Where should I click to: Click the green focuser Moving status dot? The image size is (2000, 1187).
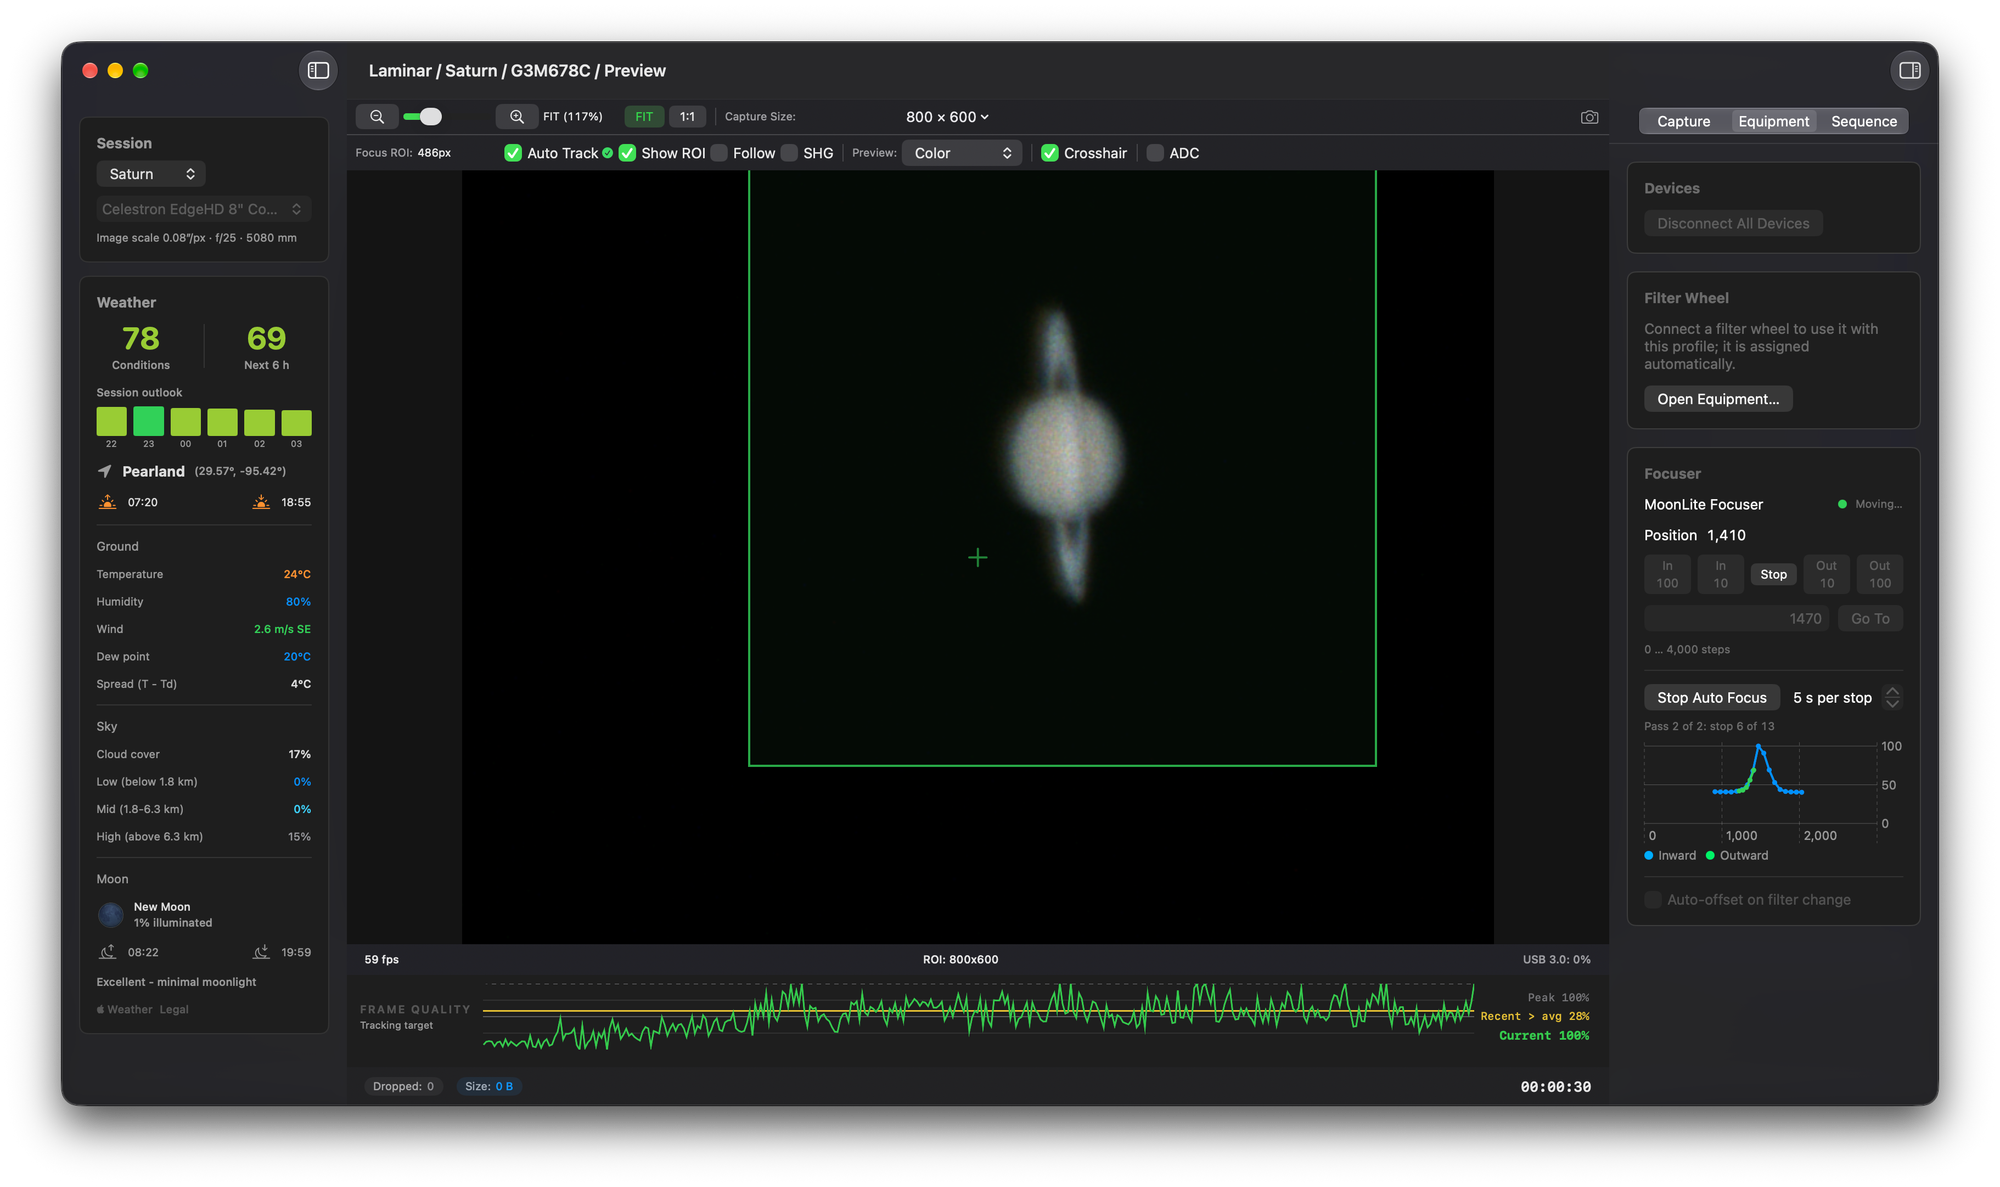pyautogui.click(x=1842, y=504)
